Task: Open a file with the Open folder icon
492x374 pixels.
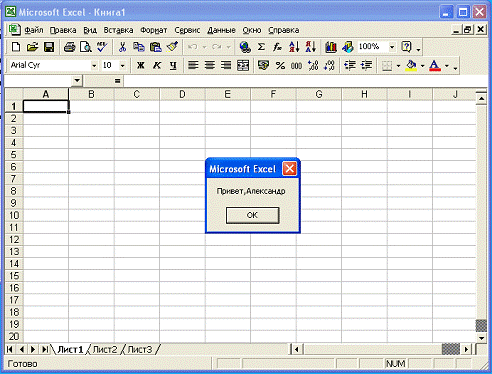Action: pos(32,47)
